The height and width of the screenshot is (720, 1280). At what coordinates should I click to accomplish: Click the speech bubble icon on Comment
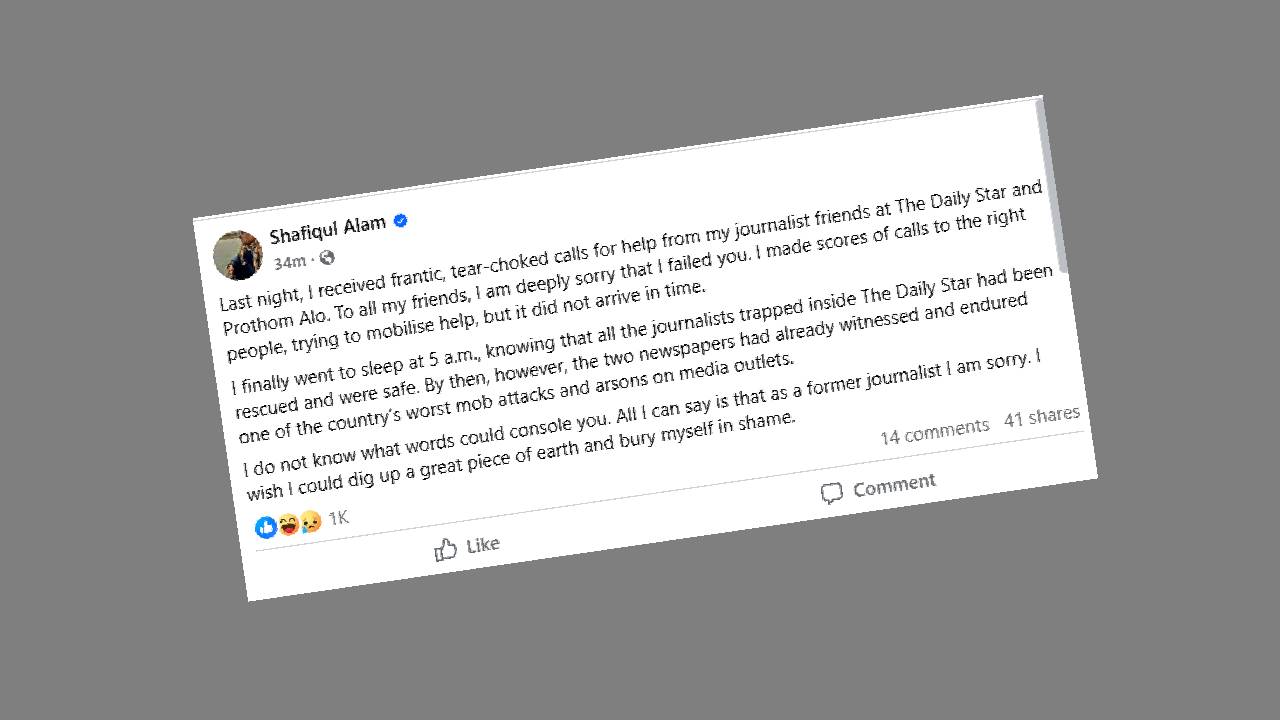(x=831, y=493)
